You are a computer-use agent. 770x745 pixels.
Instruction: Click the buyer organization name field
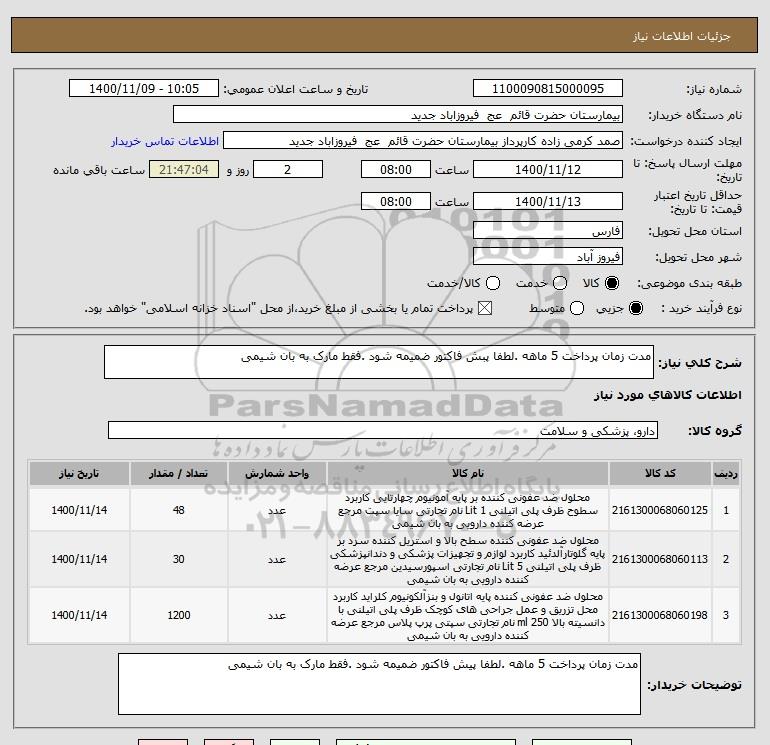pos(398,115)
